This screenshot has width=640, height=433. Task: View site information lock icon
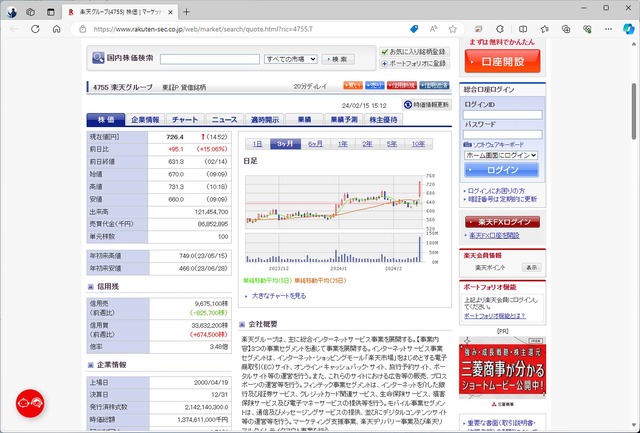point(83,29)
